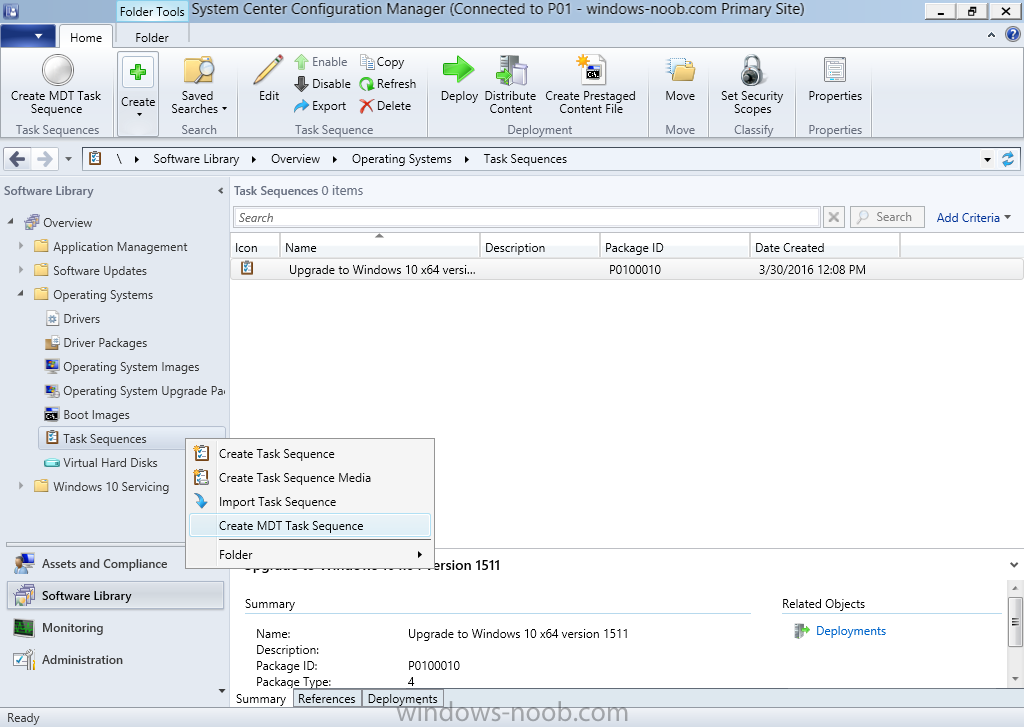
Task: Collapse the Overview tree node
Action: click(10, 222)
